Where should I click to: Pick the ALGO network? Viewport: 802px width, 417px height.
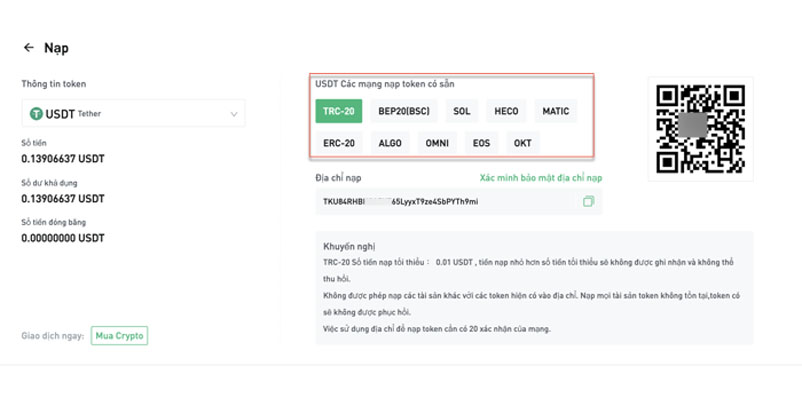[390, 143]
